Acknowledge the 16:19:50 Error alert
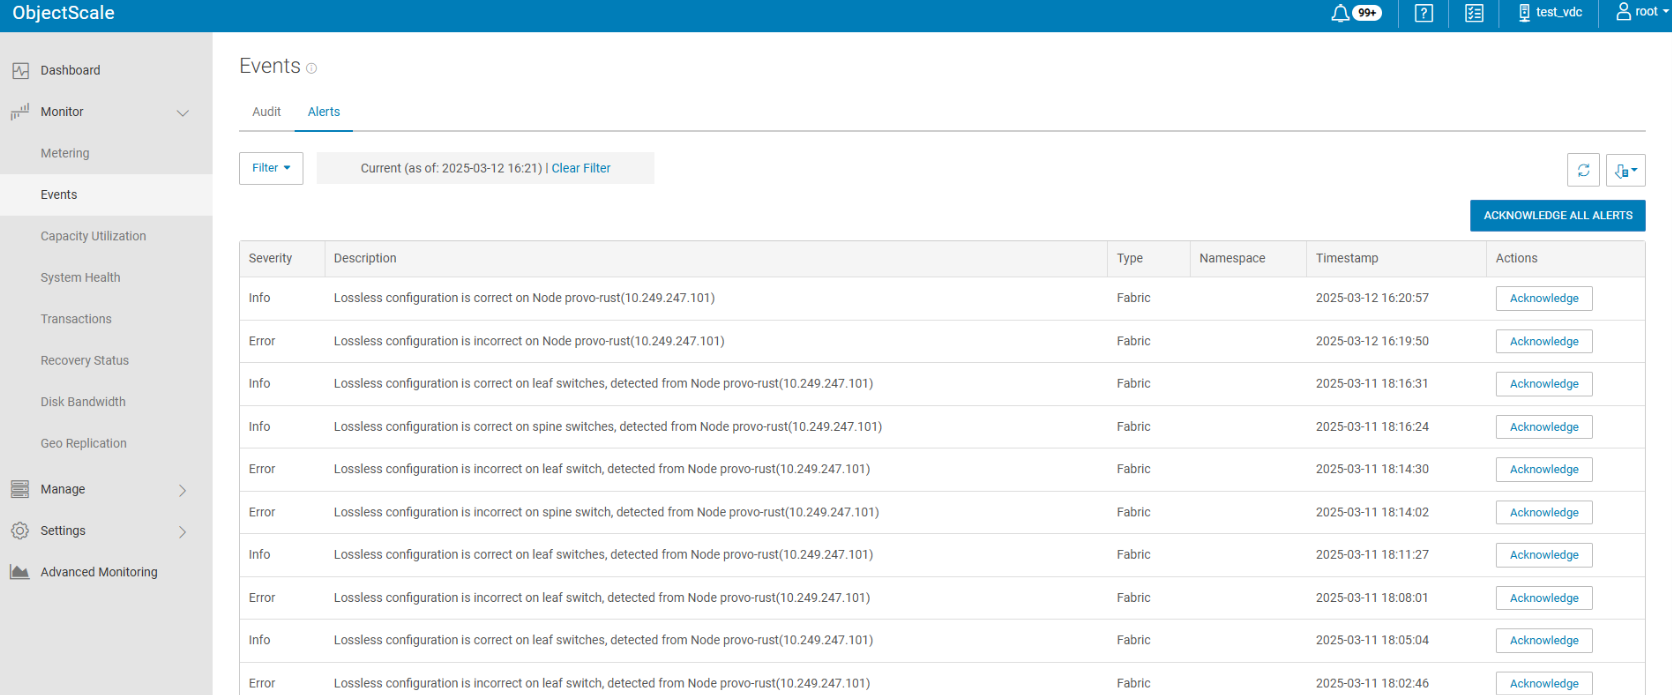 [x=1543, y=341]
